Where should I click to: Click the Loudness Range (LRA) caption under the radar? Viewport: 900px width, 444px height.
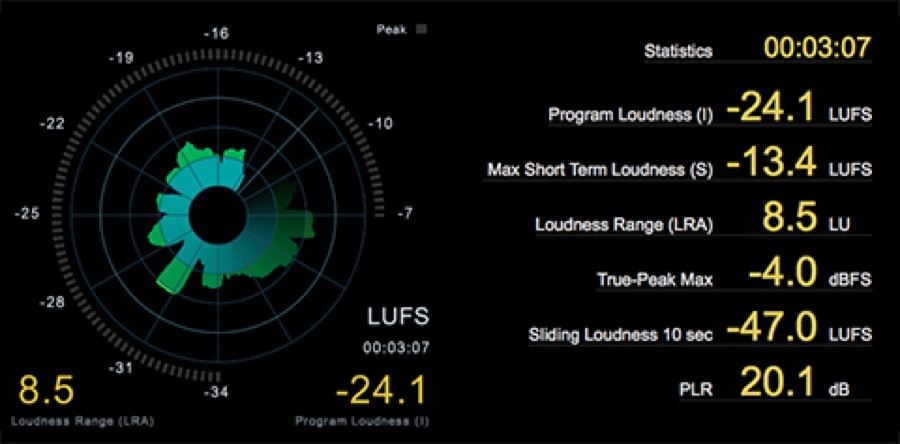pos(82,421)
